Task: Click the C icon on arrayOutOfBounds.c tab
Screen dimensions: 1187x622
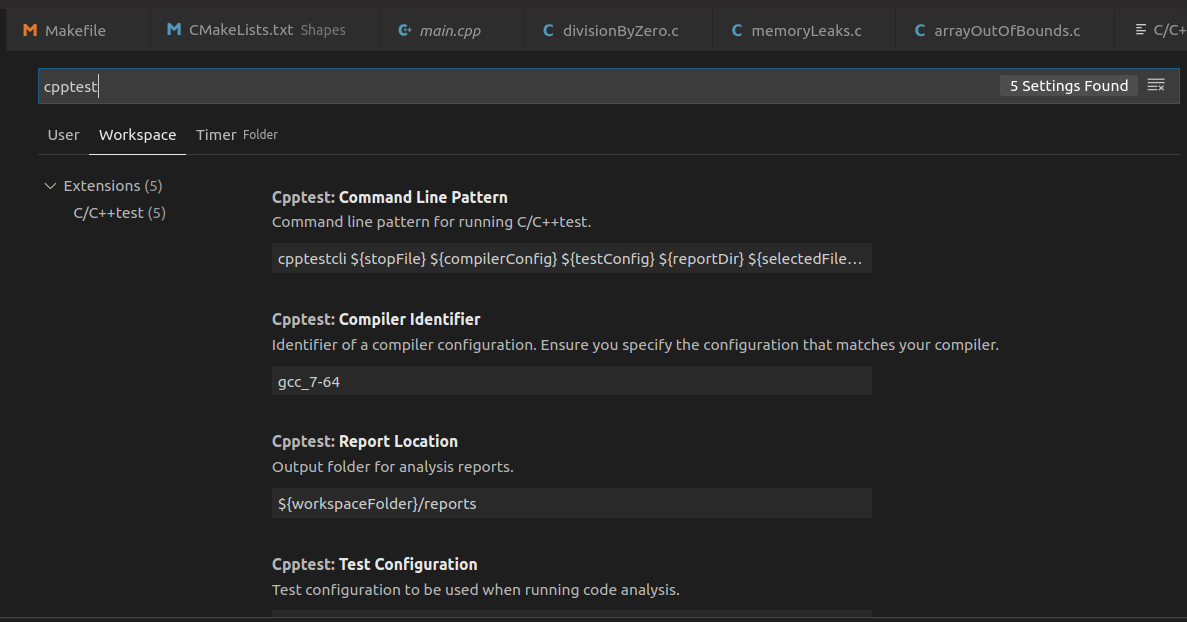Action: pos(919,29)
